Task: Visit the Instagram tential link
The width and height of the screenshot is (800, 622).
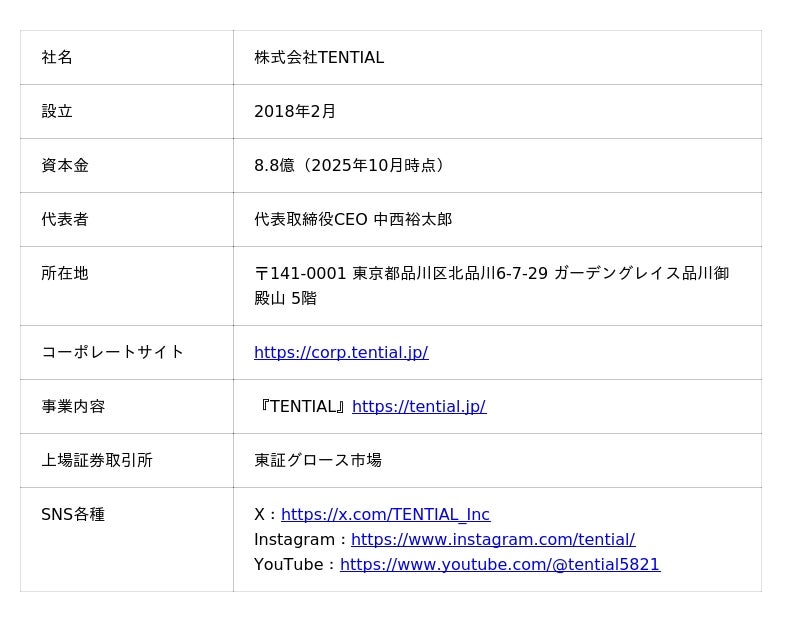Action: click(x=493, y=539)
